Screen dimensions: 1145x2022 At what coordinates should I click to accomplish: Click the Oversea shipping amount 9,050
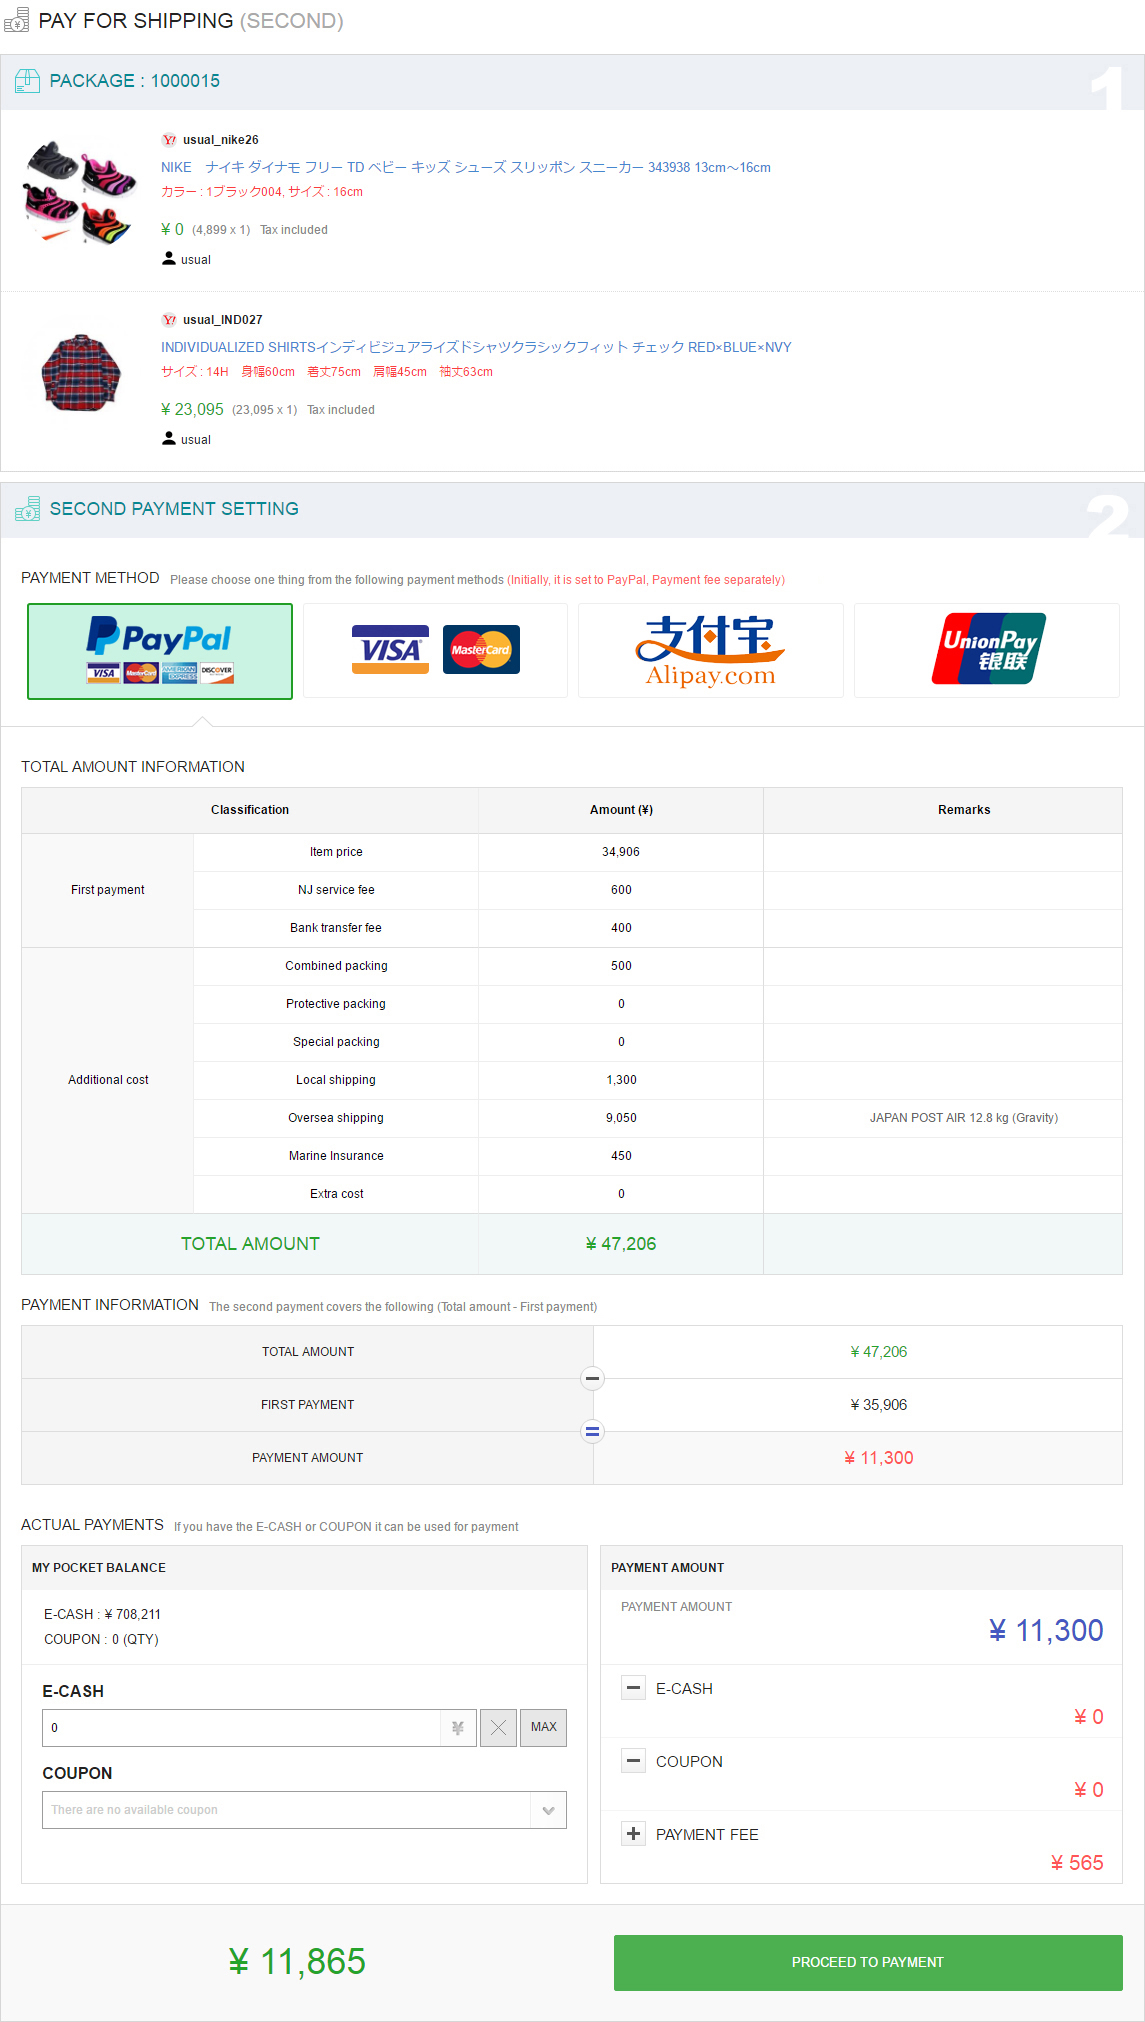click(x=621, y=1118)
